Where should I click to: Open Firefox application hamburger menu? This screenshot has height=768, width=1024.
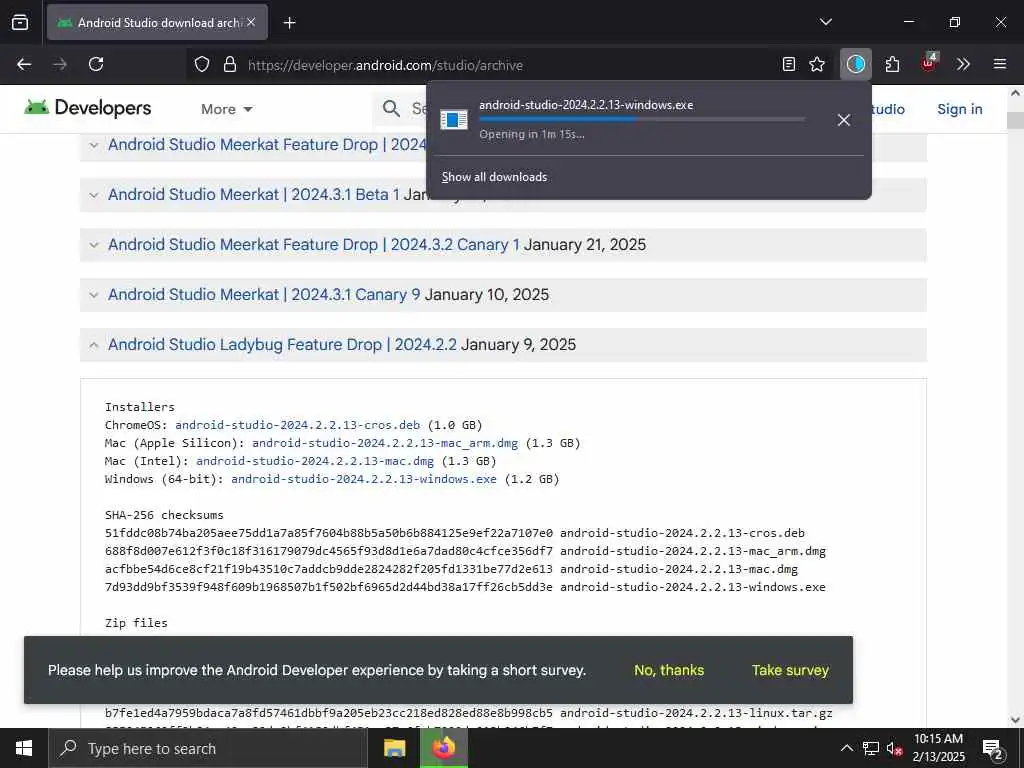(1000, 64)
